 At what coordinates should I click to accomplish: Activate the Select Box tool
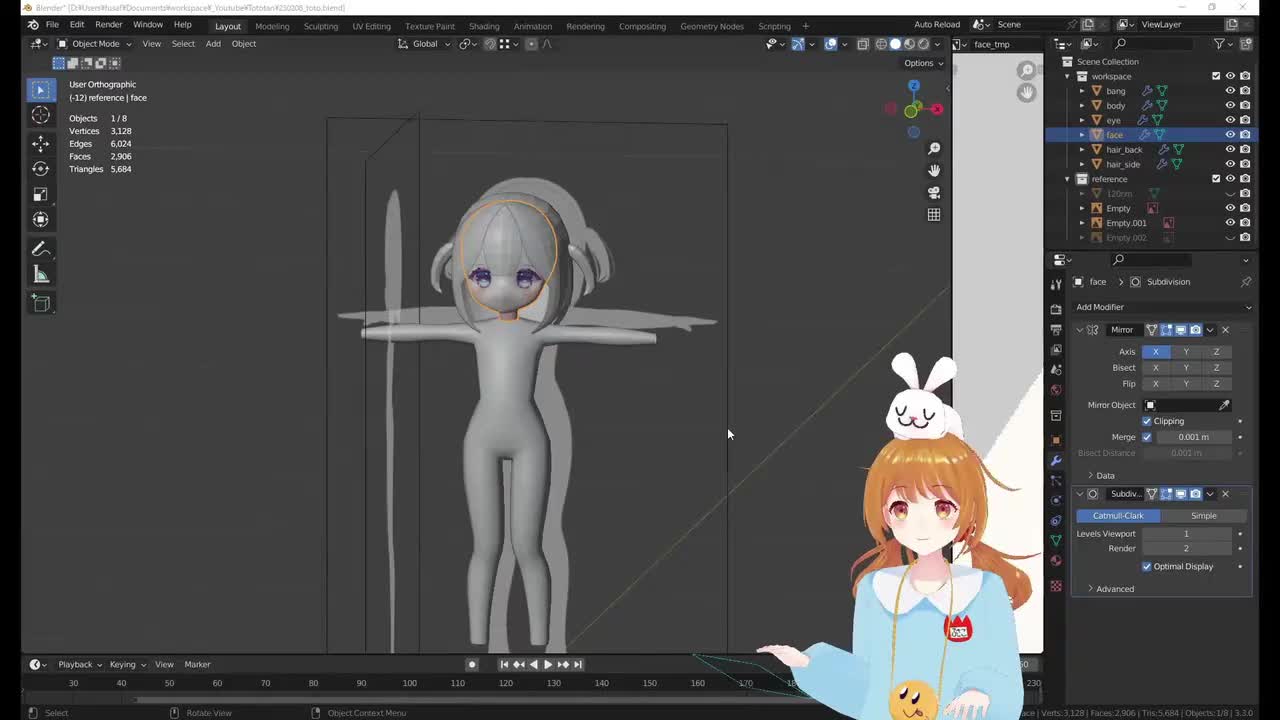41,90
